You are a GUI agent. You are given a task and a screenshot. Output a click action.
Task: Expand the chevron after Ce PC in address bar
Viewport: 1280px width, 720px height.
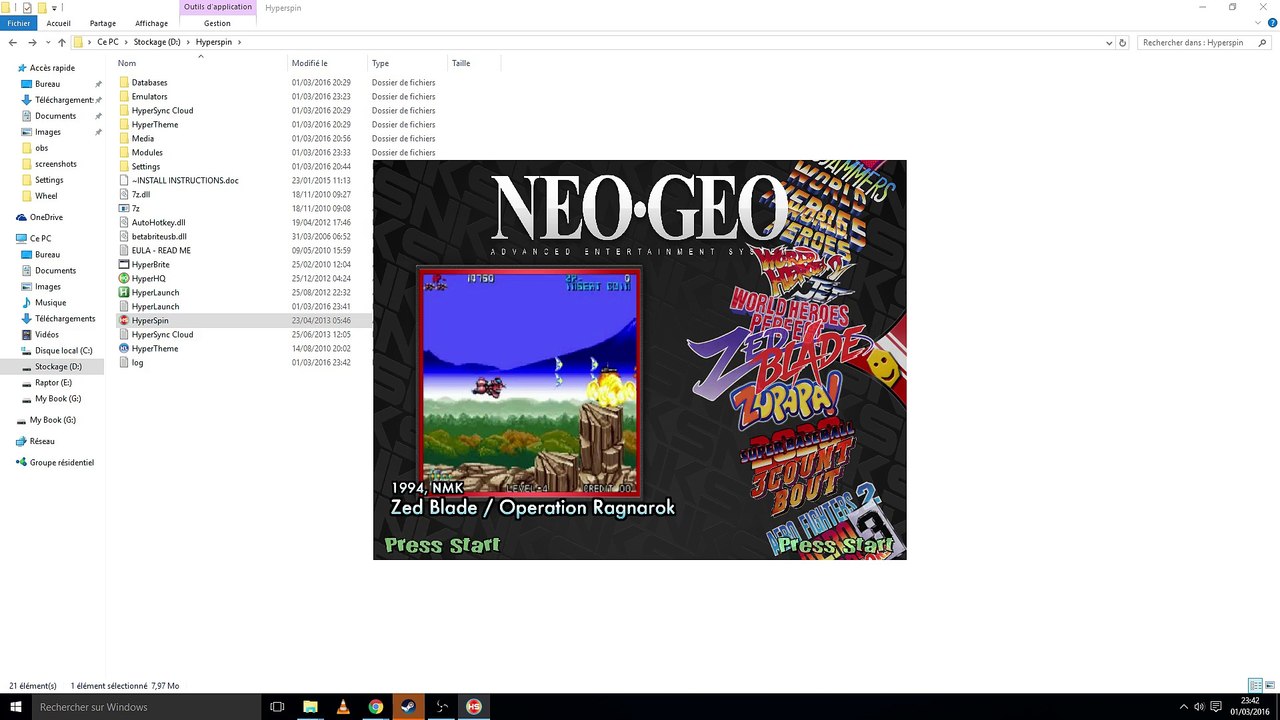(x=124, y=42)
